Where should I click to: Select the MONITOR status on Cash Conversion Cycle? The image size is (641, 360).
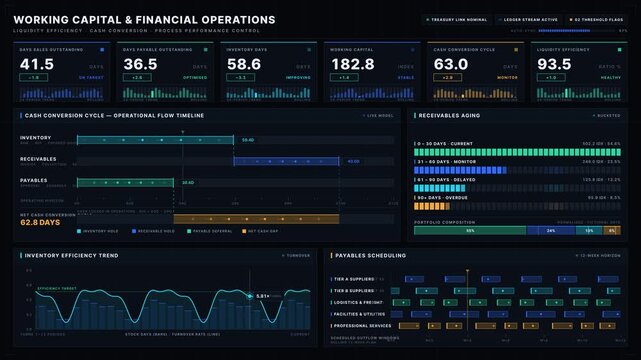(507, 77)
